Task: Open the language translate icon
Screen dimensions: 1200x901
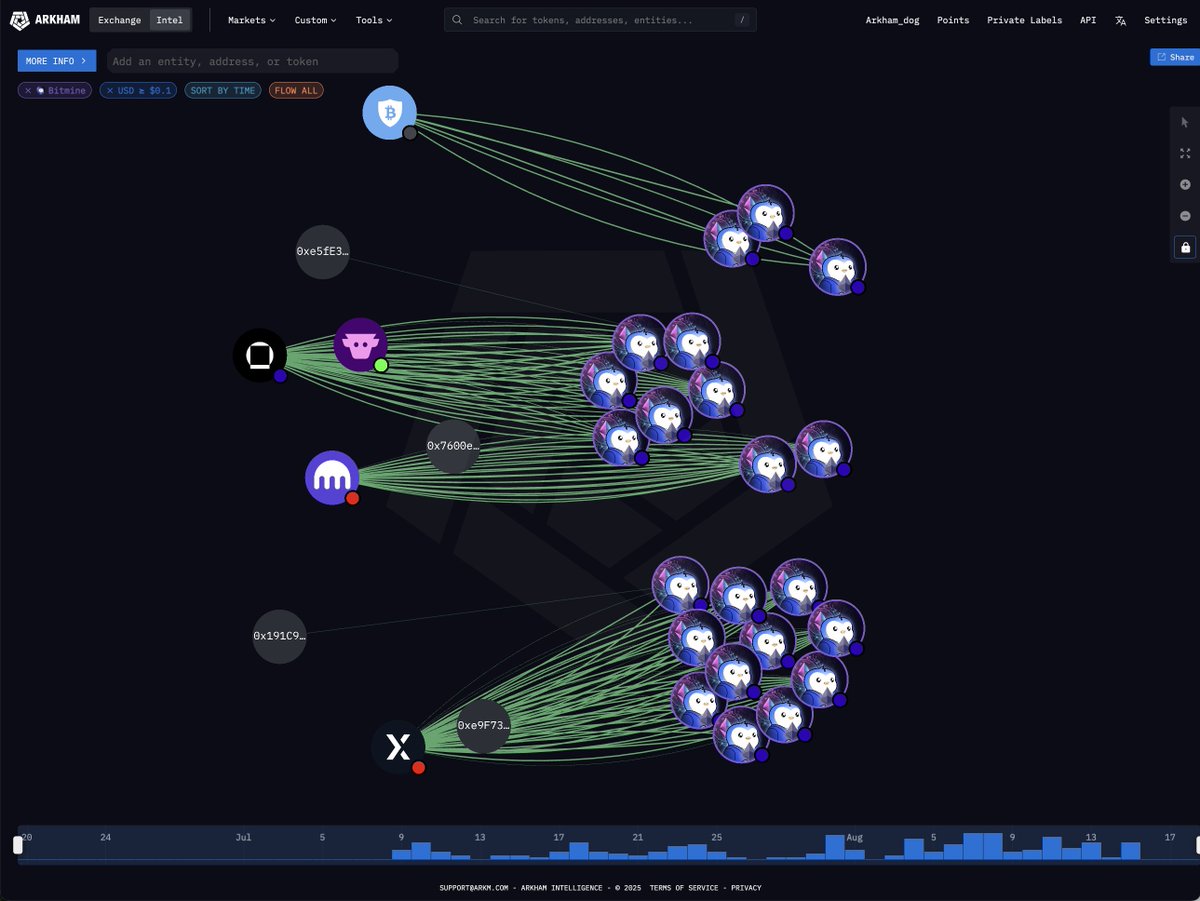Action: pos(1121,20)
